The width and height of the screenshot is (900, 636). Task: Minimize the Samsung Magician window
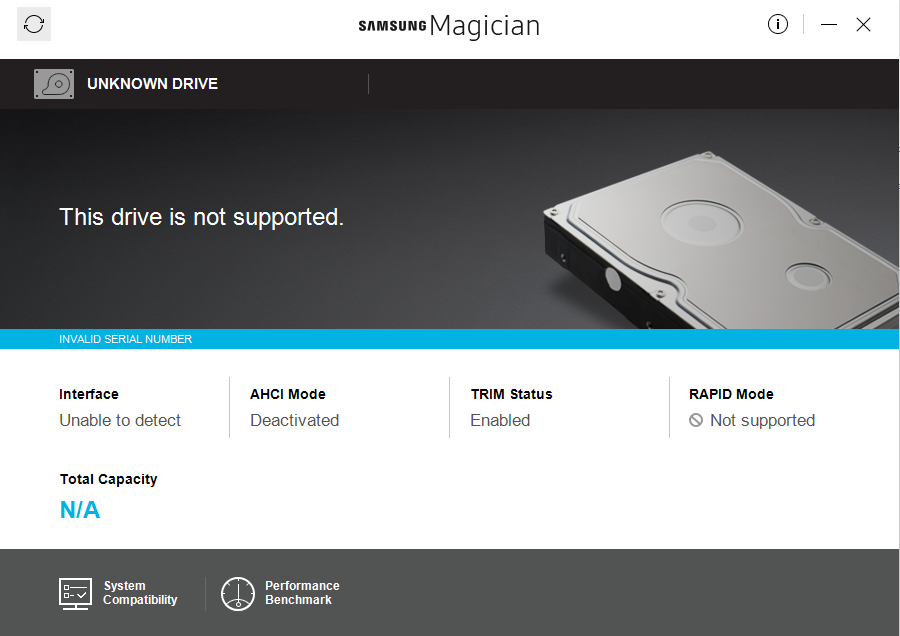[829, 24]
